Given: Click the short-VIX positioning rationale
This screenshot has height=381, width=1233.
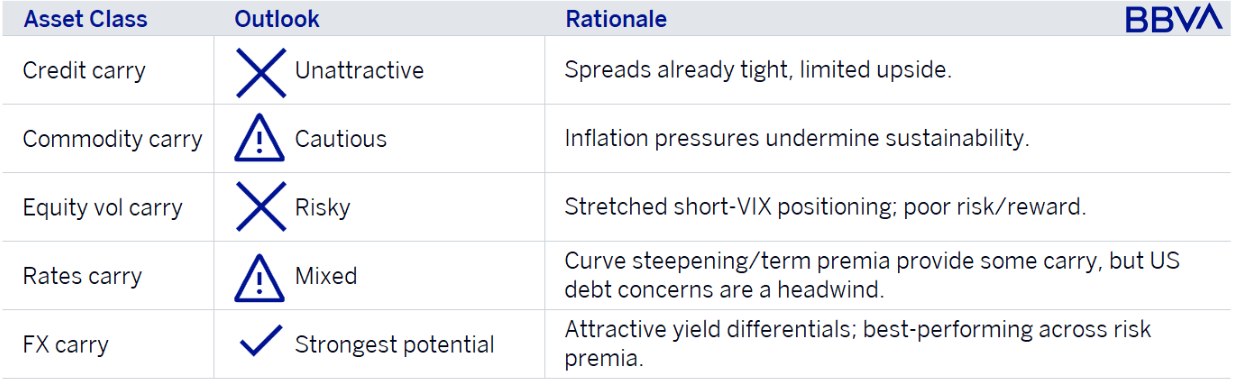Looking at the screenshot, I should click(x=824, y=208).
